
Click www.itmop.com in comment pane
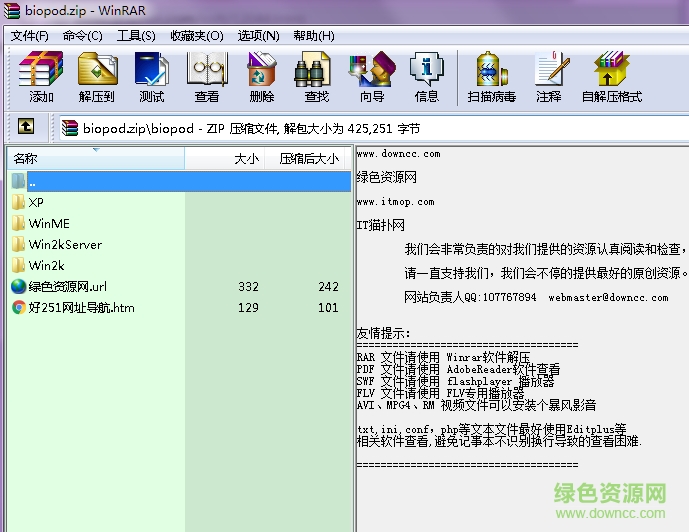(x=395, y=202)
